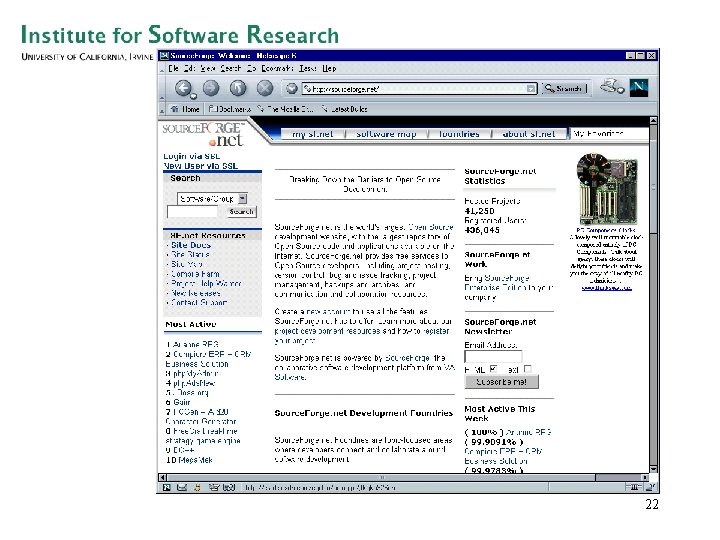
Task: Open the Bookmarks menu in the menu bar
Action: coord(277,68)
